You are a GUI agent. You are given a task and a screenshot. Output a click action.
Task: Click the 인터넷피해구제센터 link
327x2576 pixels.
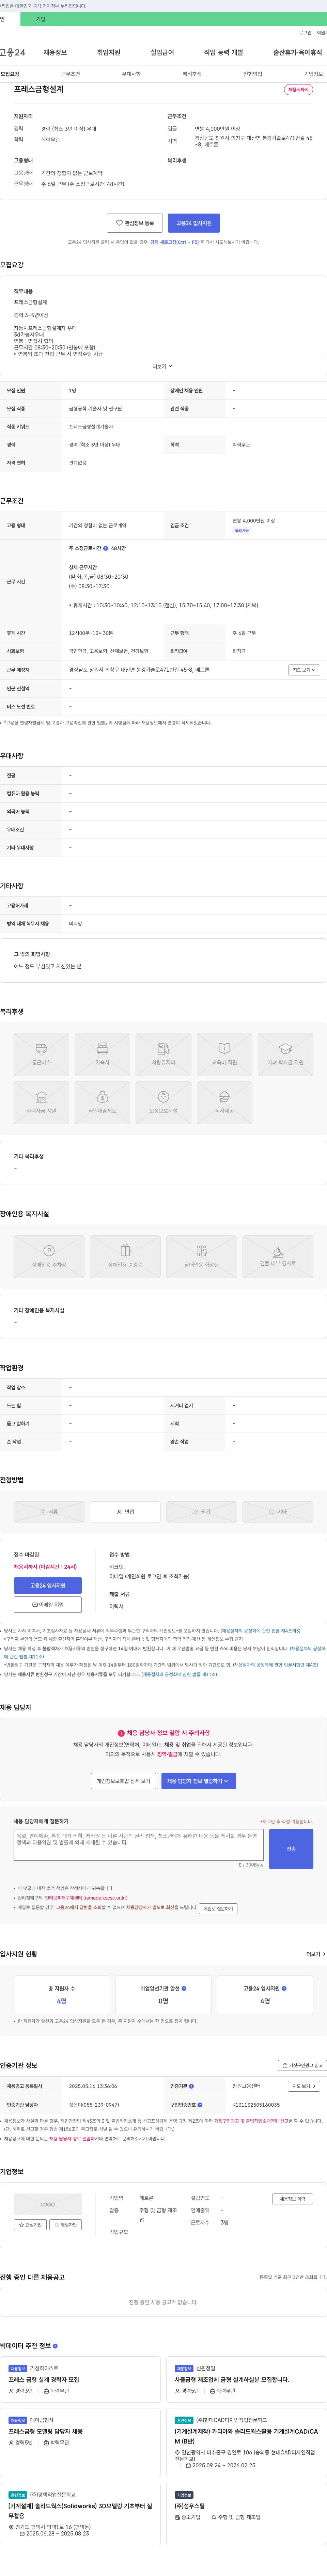pos(86,1898)
